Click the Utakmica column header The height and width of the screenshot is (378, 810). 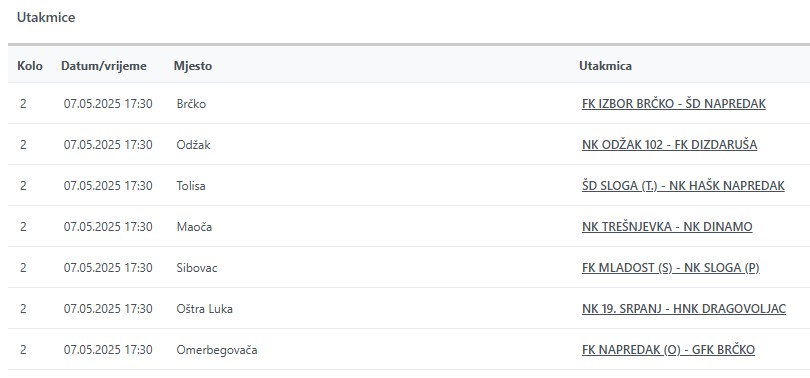point(605,66)
